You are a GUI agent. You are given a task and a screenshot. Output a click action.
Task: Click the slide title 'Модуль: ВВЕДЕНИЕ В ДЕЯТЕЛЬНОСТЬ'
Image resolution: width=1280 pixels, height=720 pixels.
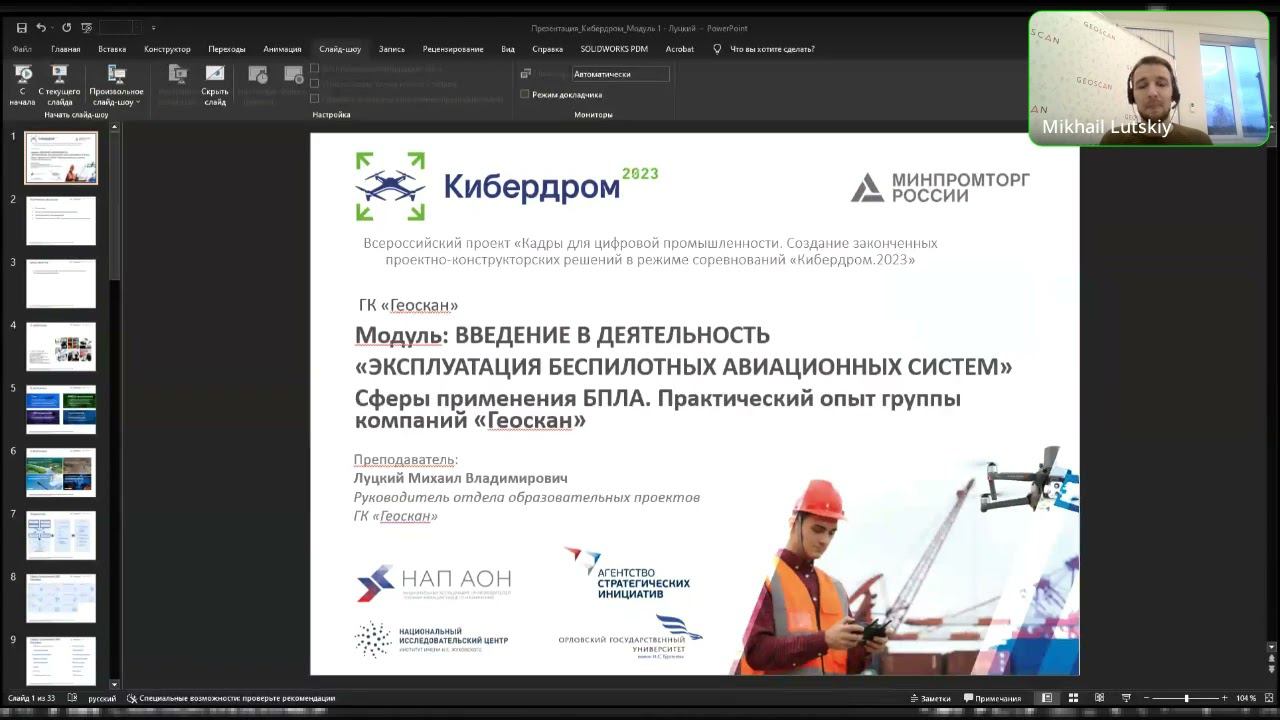pyautogui.click(x=562, y=335)
